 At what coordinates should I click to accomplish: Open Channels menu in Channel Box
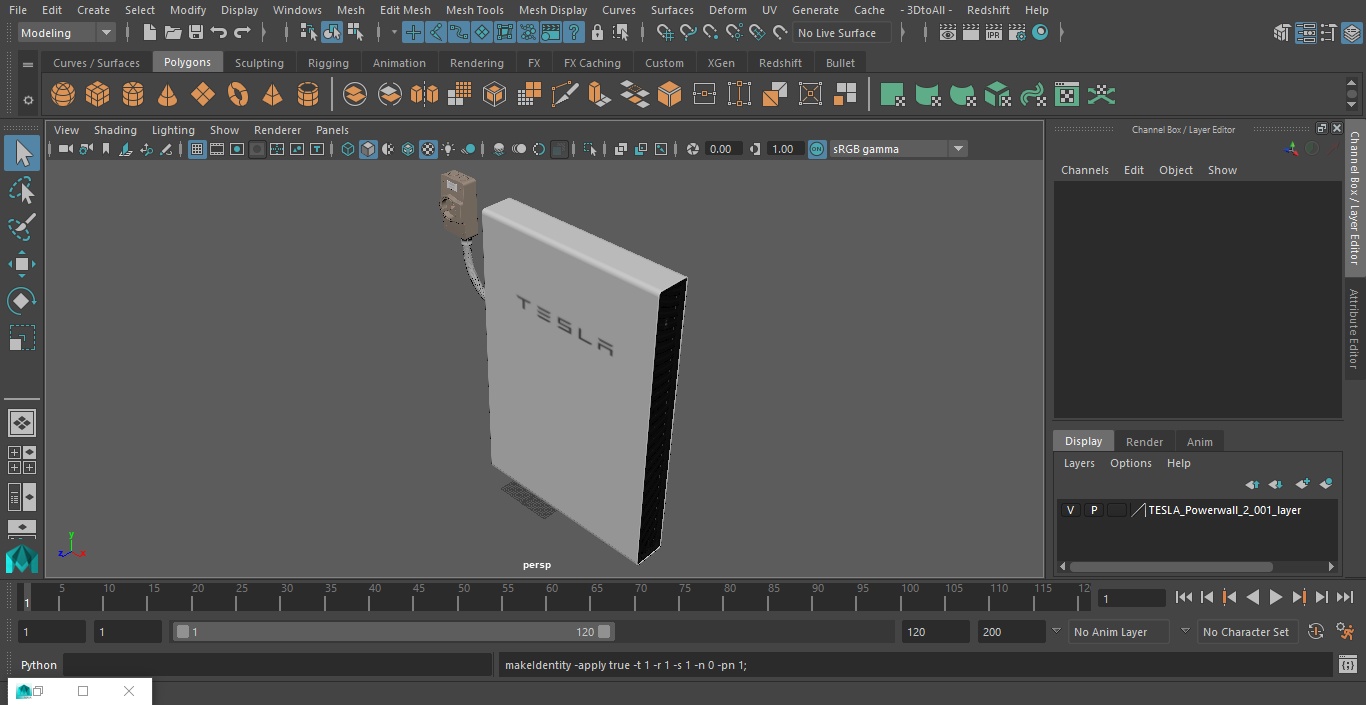[1084, 170]
